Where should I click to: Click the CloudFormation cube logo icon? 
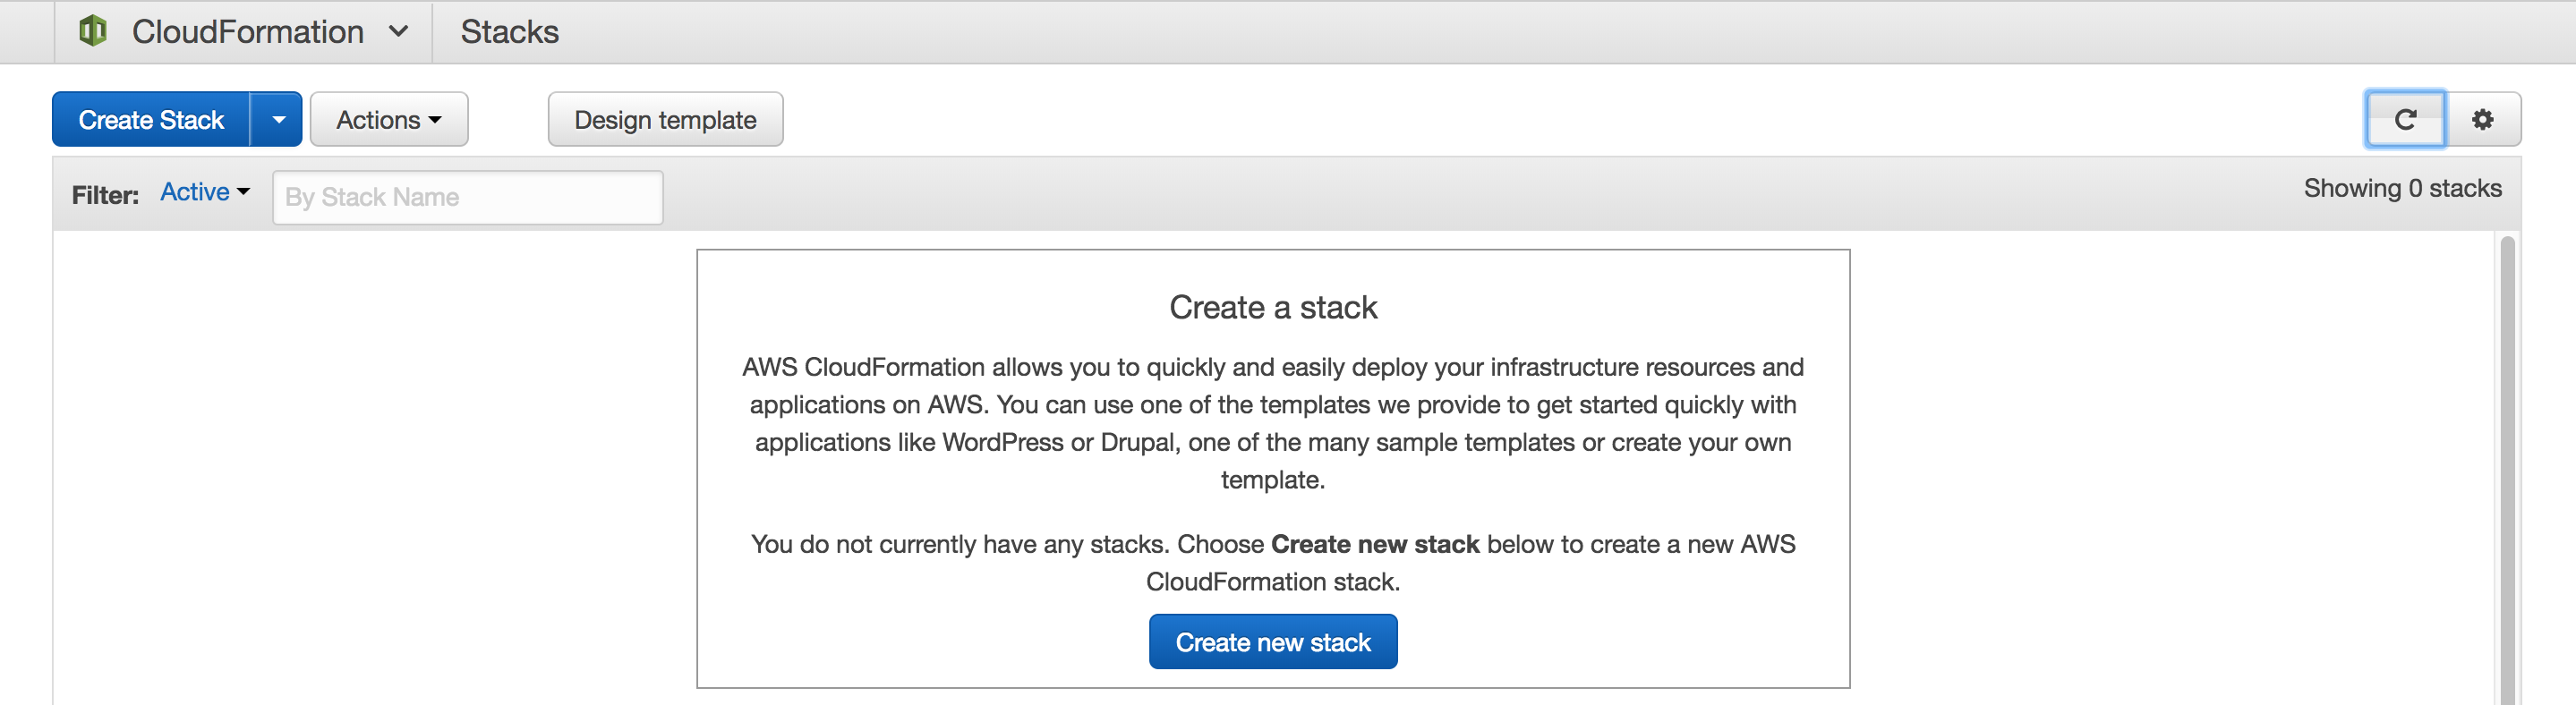(93, 31)
